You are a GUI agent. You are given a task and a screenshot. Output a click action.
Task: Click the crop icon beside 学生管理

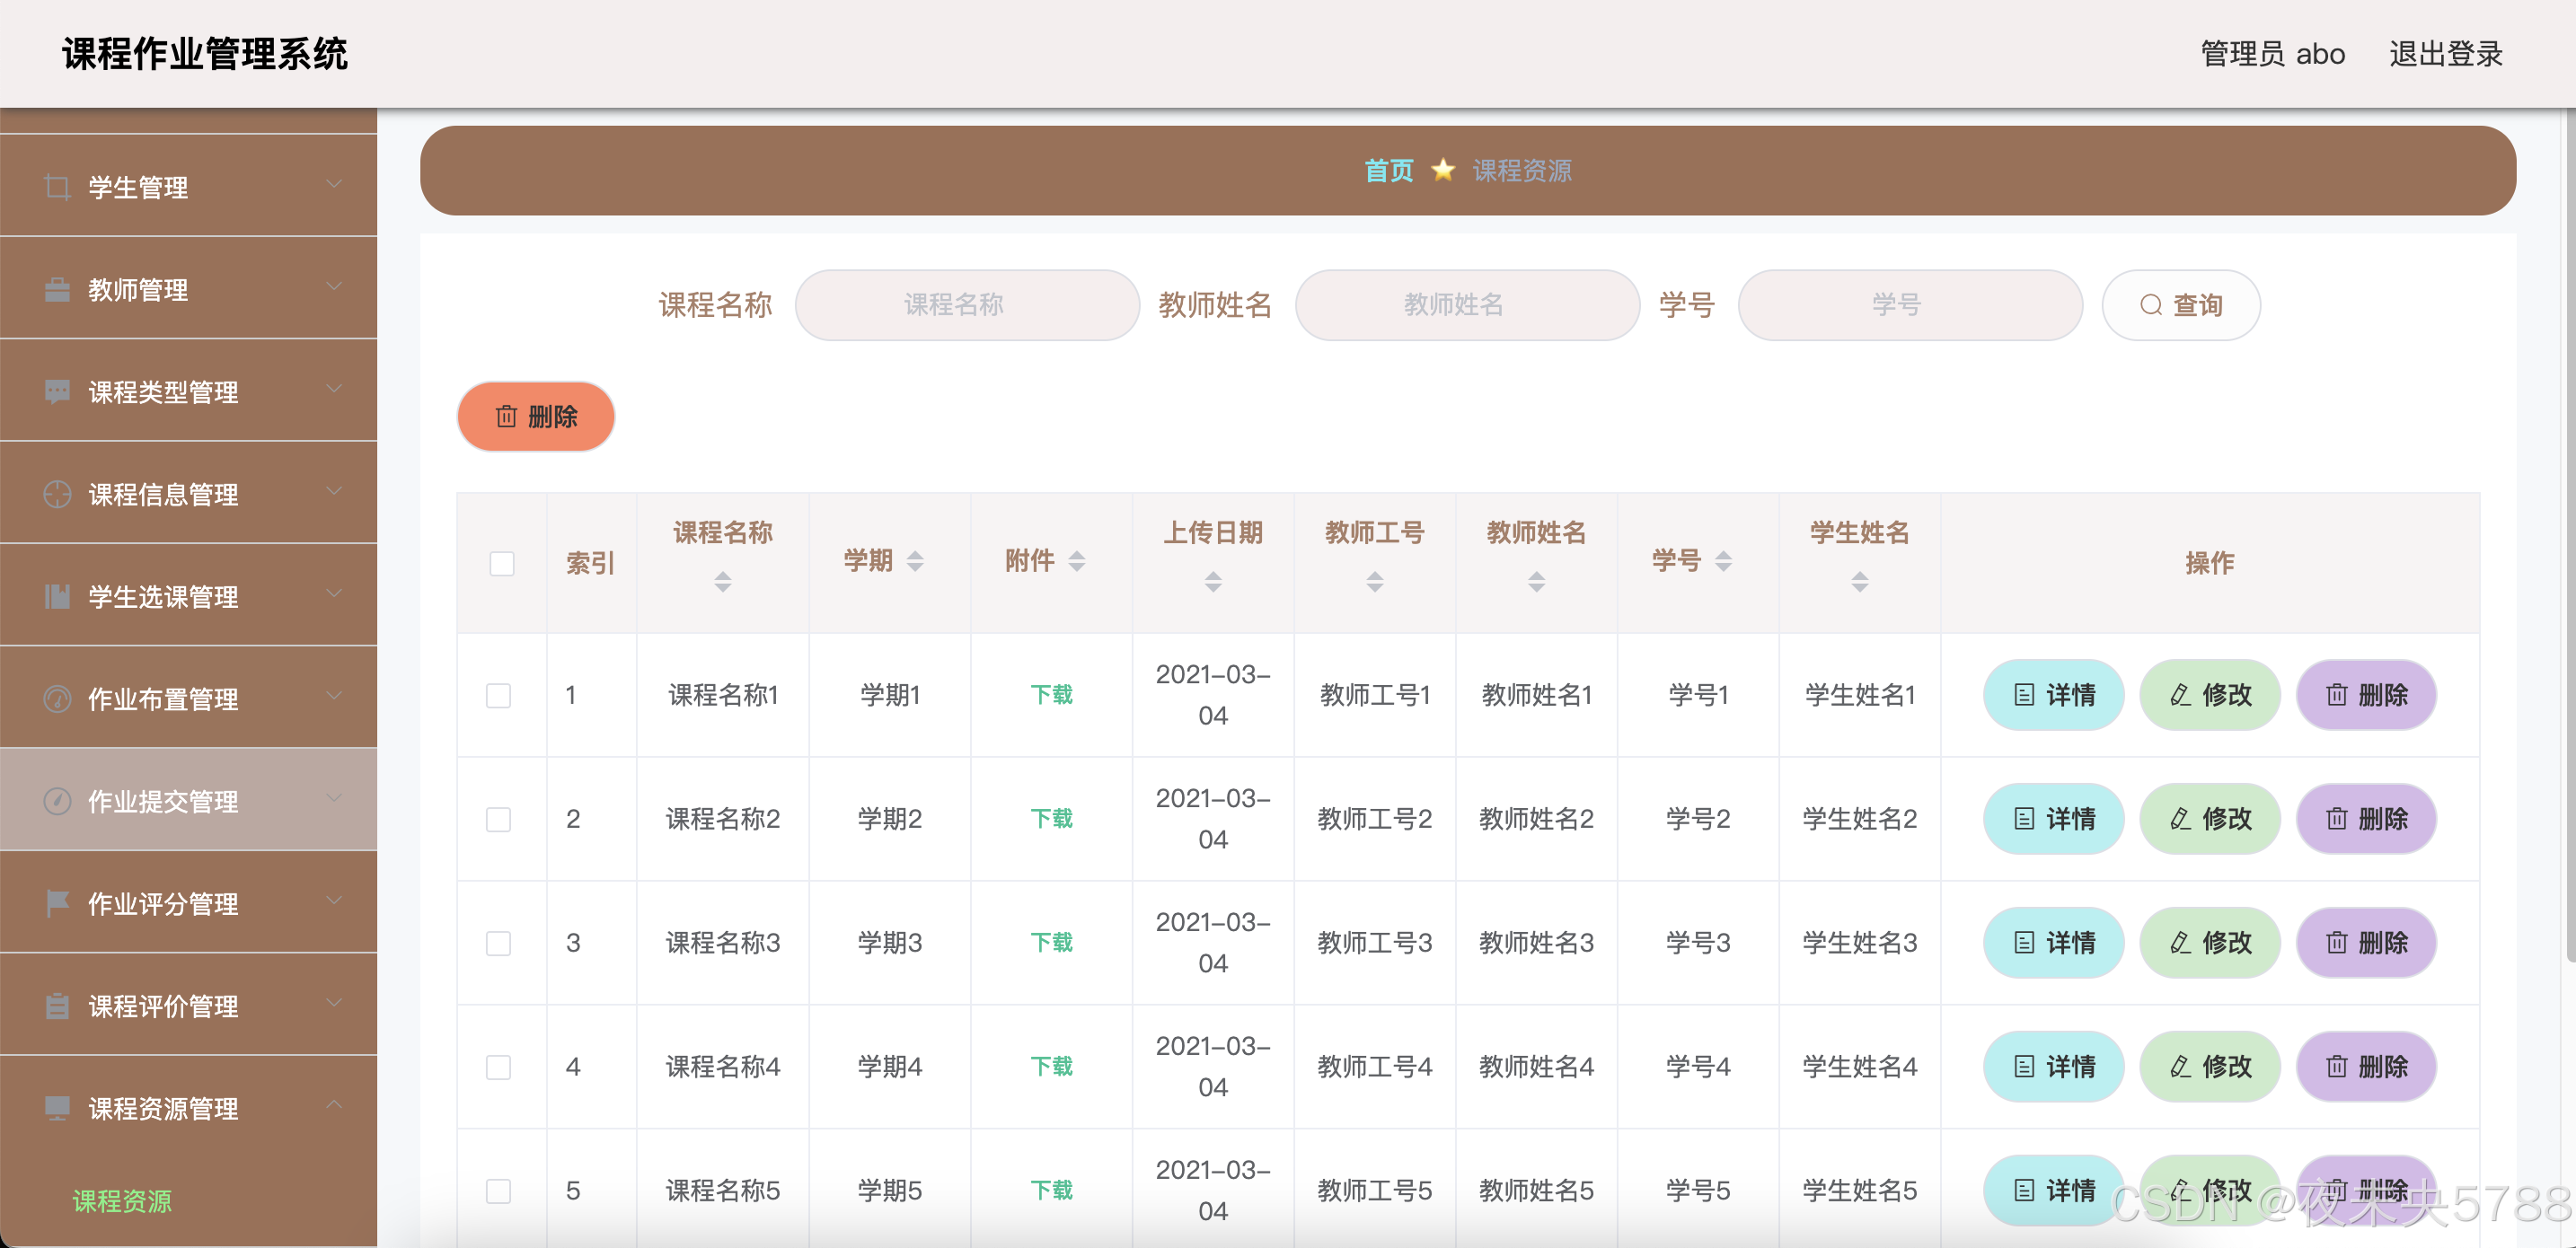tap(57, 187)
